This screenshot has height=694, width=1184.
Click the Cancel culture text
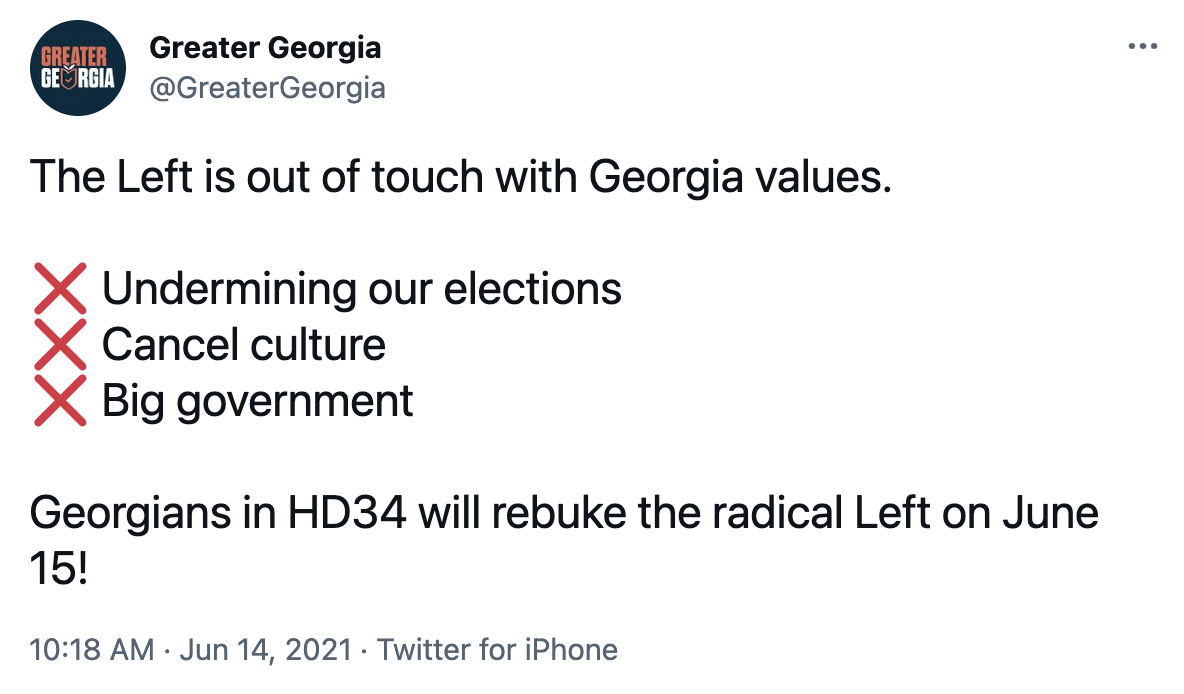tap(244, 345)
